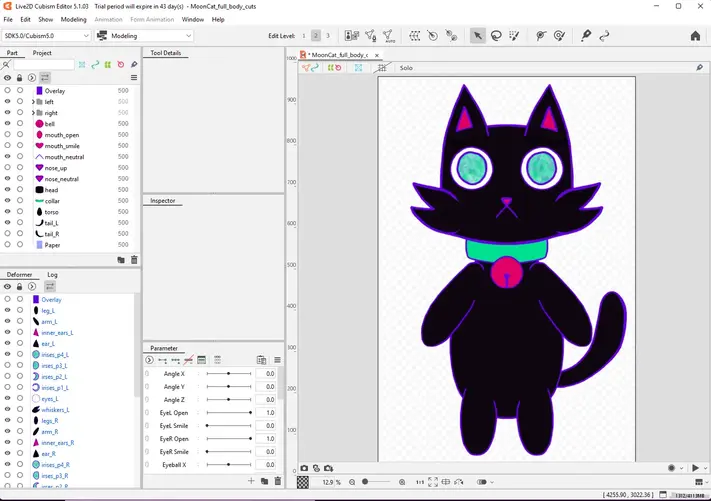
Task: Click the Angle Y value field
Action: [265, 387]
